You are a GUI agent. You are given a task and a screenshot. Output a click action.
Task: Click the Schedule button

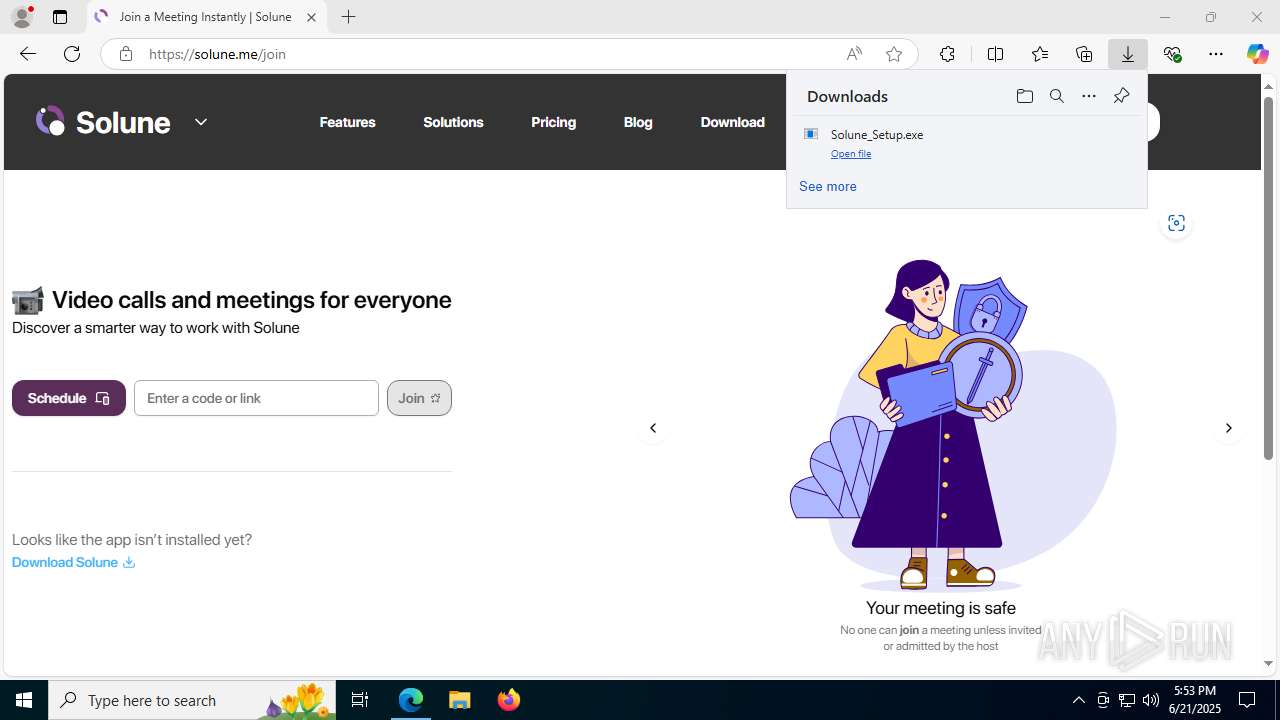pyautogui.click(x=69, y=398)
